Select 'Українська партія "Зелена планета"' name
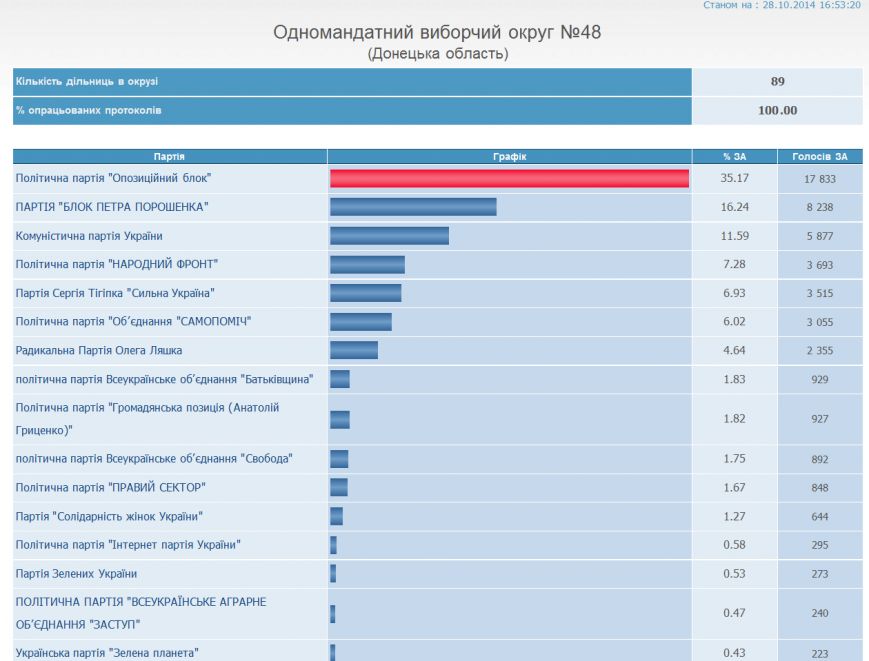The width and height of the screenshot is (869, 661). [107, 653]
